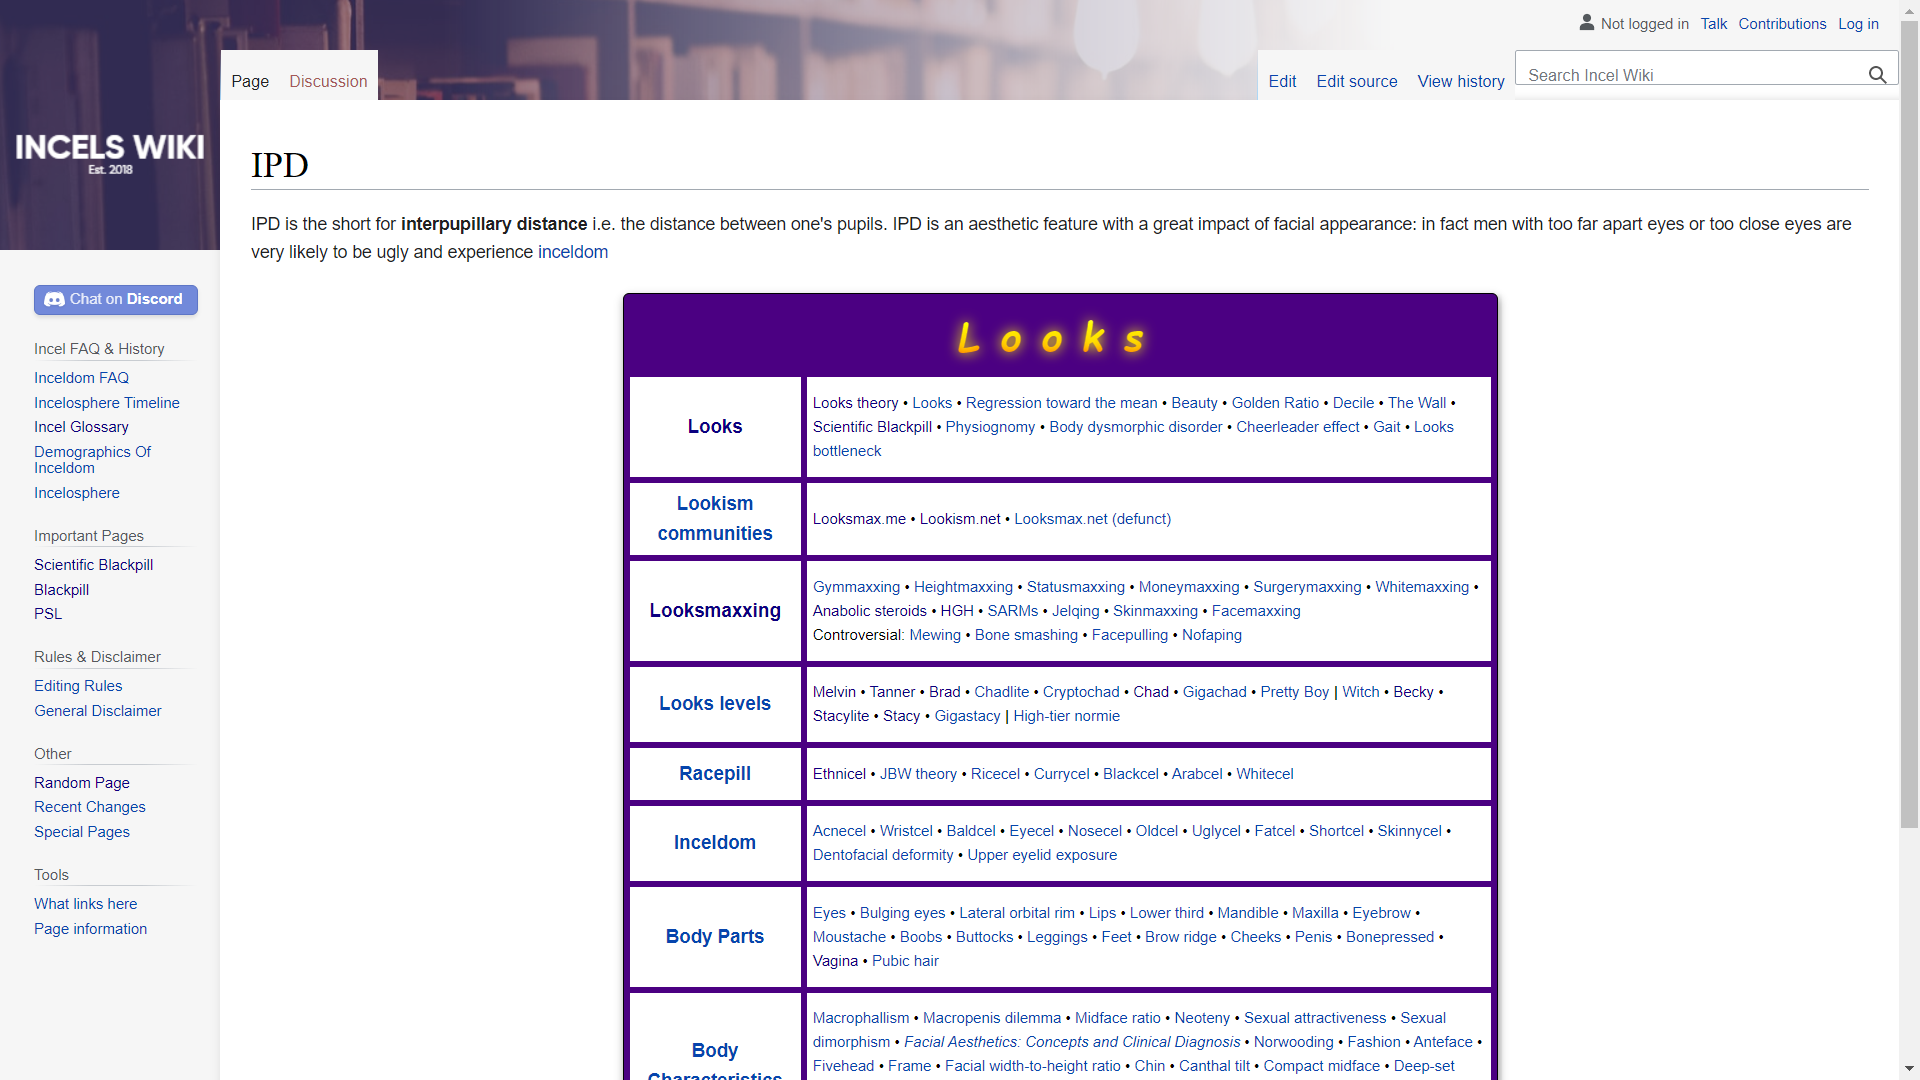This screenshot has height=1080, width=1920.
Task: Follow the inceldom link in intro text
Action: [x=573, y=252]
